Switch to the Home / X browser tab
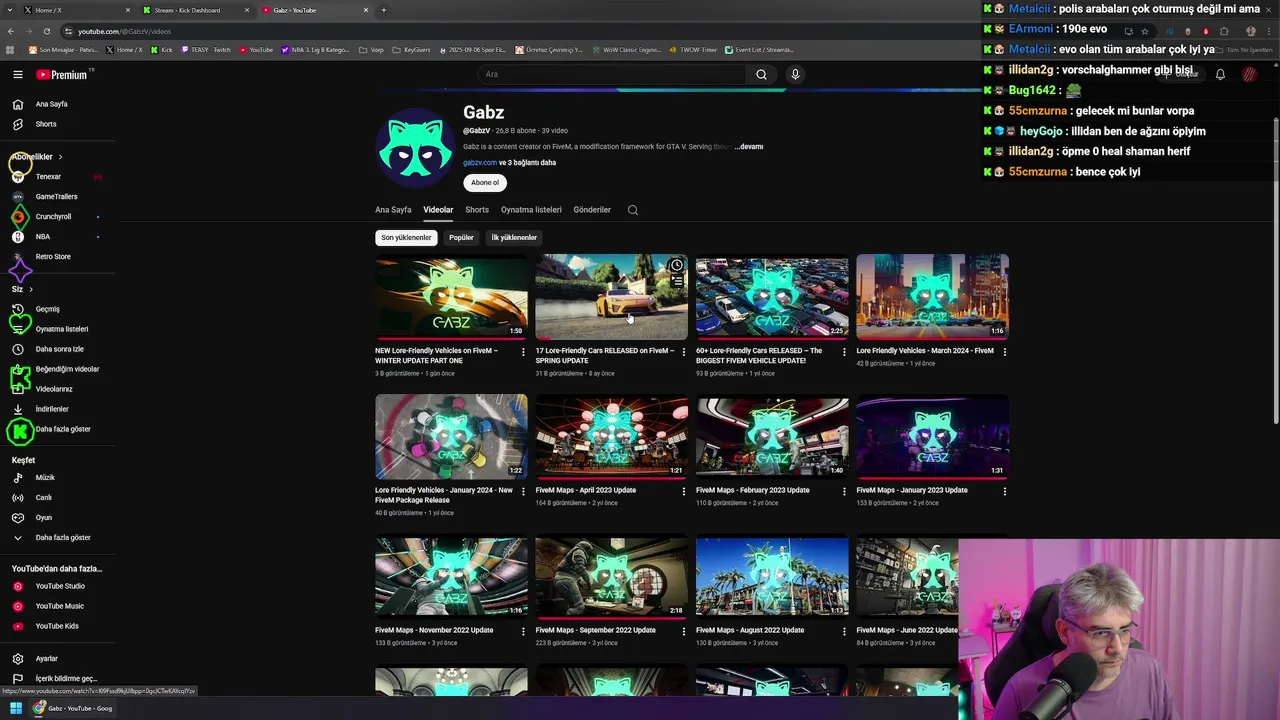The width and height of the screenshot is (1280, 720). (x=75, y=10)
